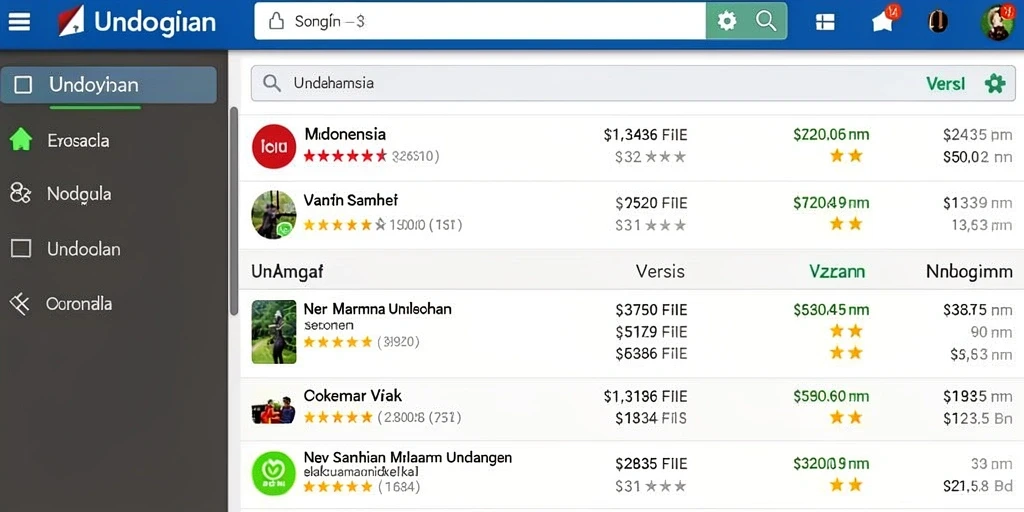This screenshot has width=1024, height=512.
Task: Click the value $123.5 Bn
Action: coord(978,418)
